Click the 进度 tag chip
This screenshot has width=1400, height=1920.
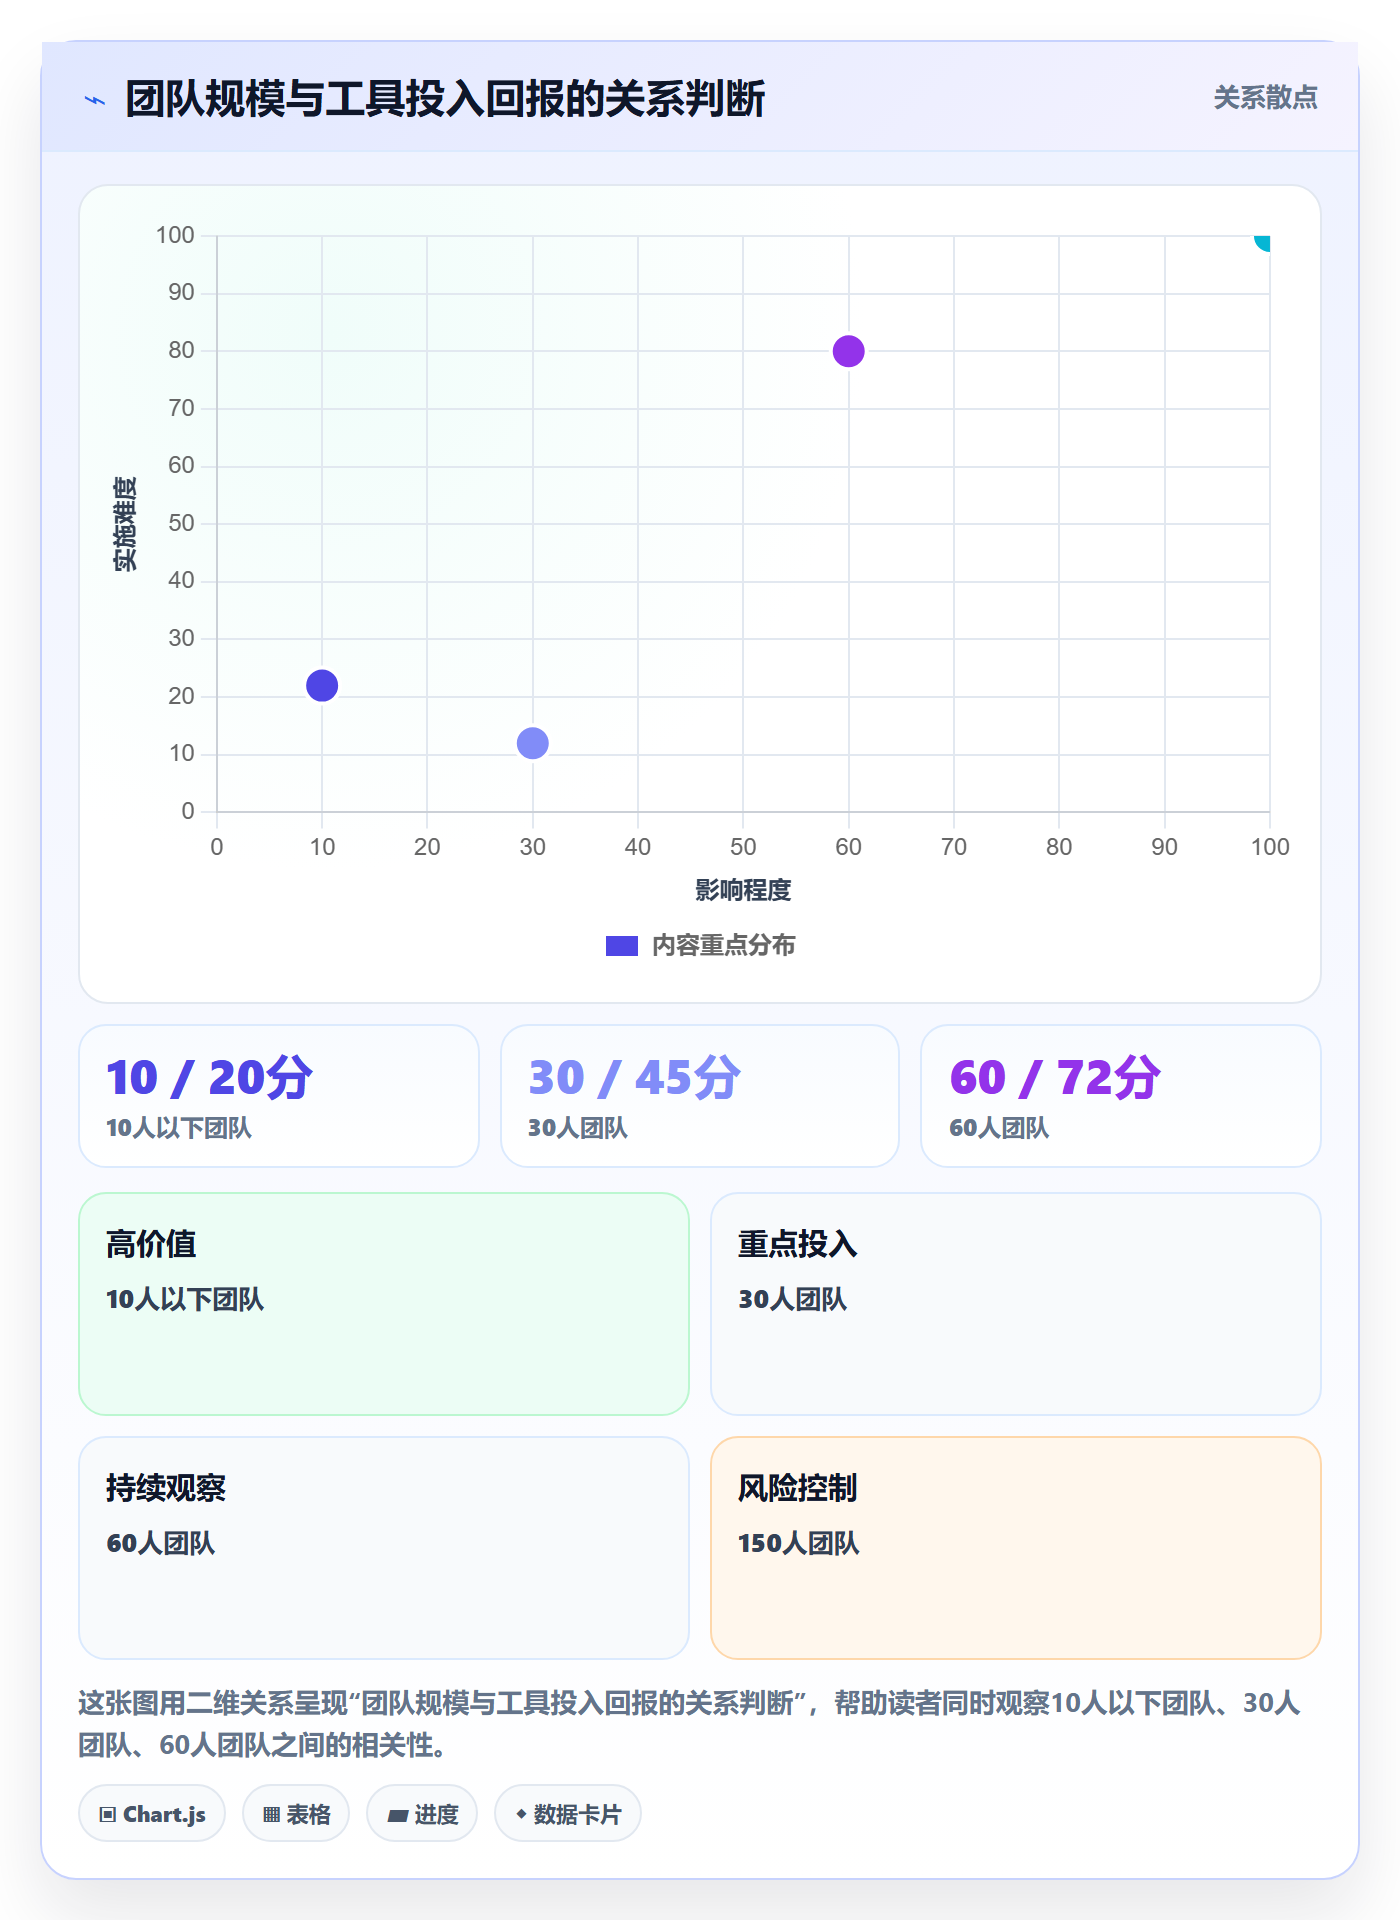422,1814
